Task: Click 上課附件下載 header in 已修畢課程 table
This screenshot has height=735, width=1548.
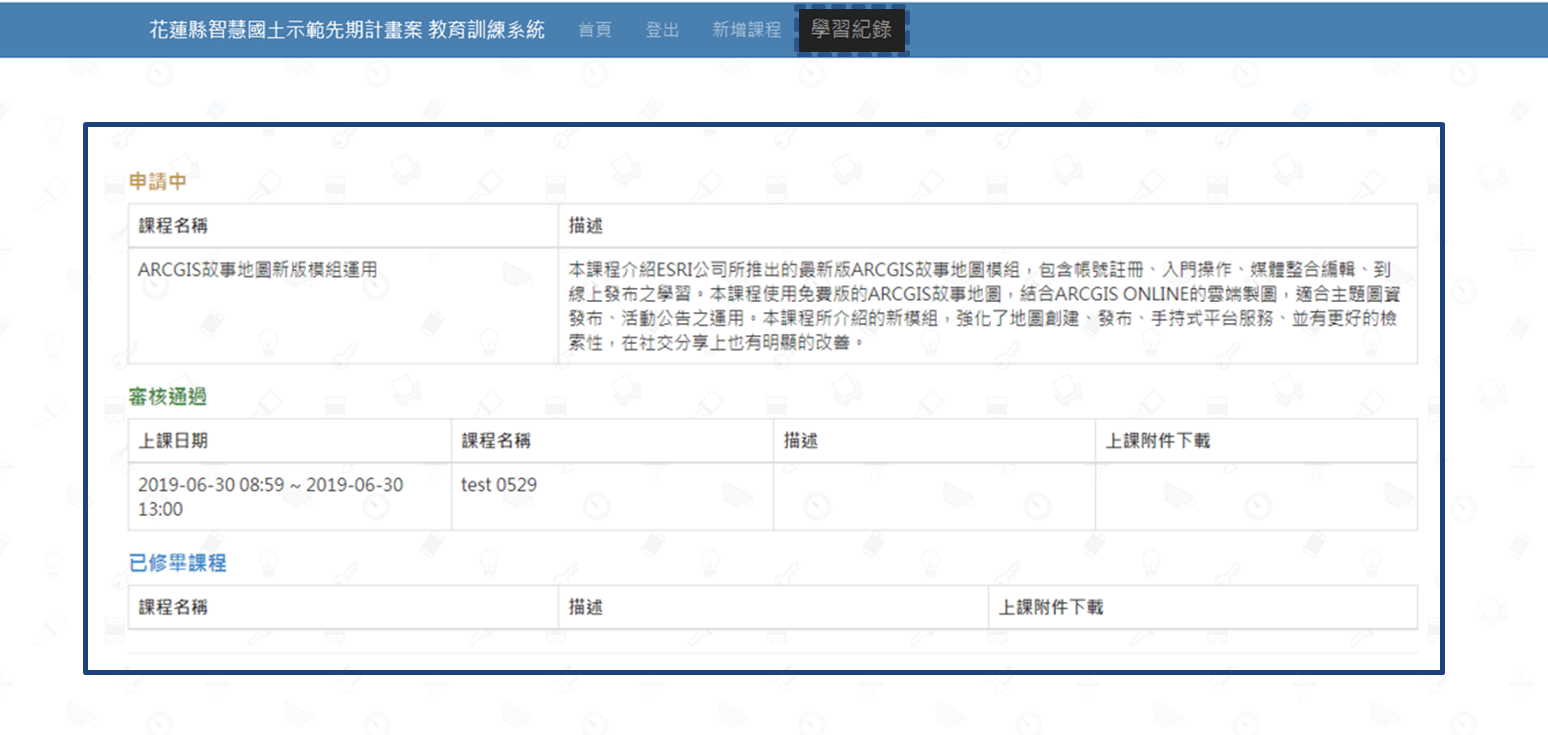Action: tap(1051, 607)
